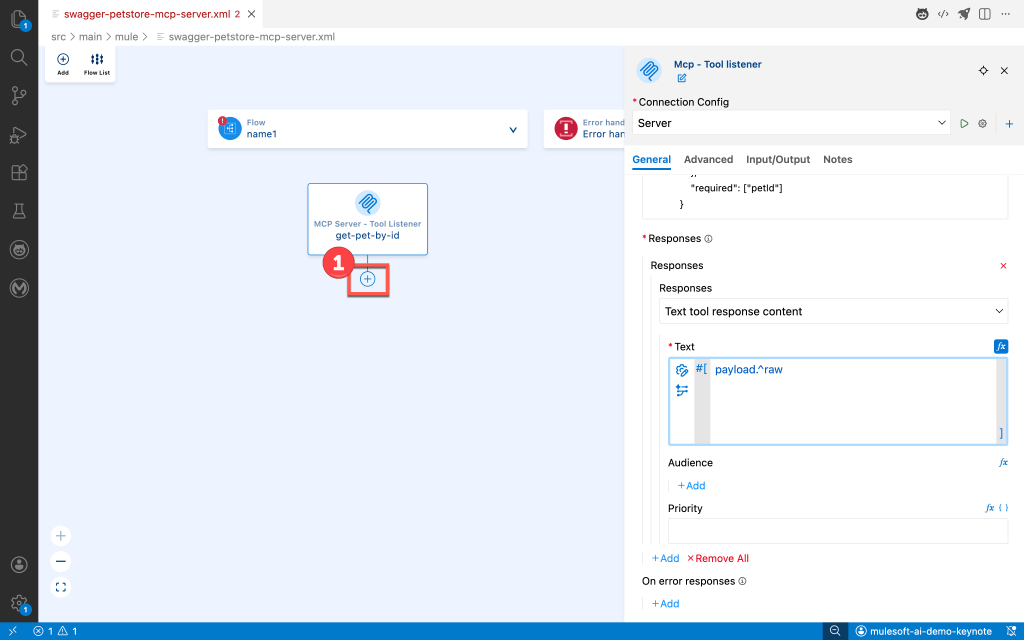Click the rocket deploy icon in title bar
The width and height of the screenshot is (1024, 640).
[x=964, y=14]
